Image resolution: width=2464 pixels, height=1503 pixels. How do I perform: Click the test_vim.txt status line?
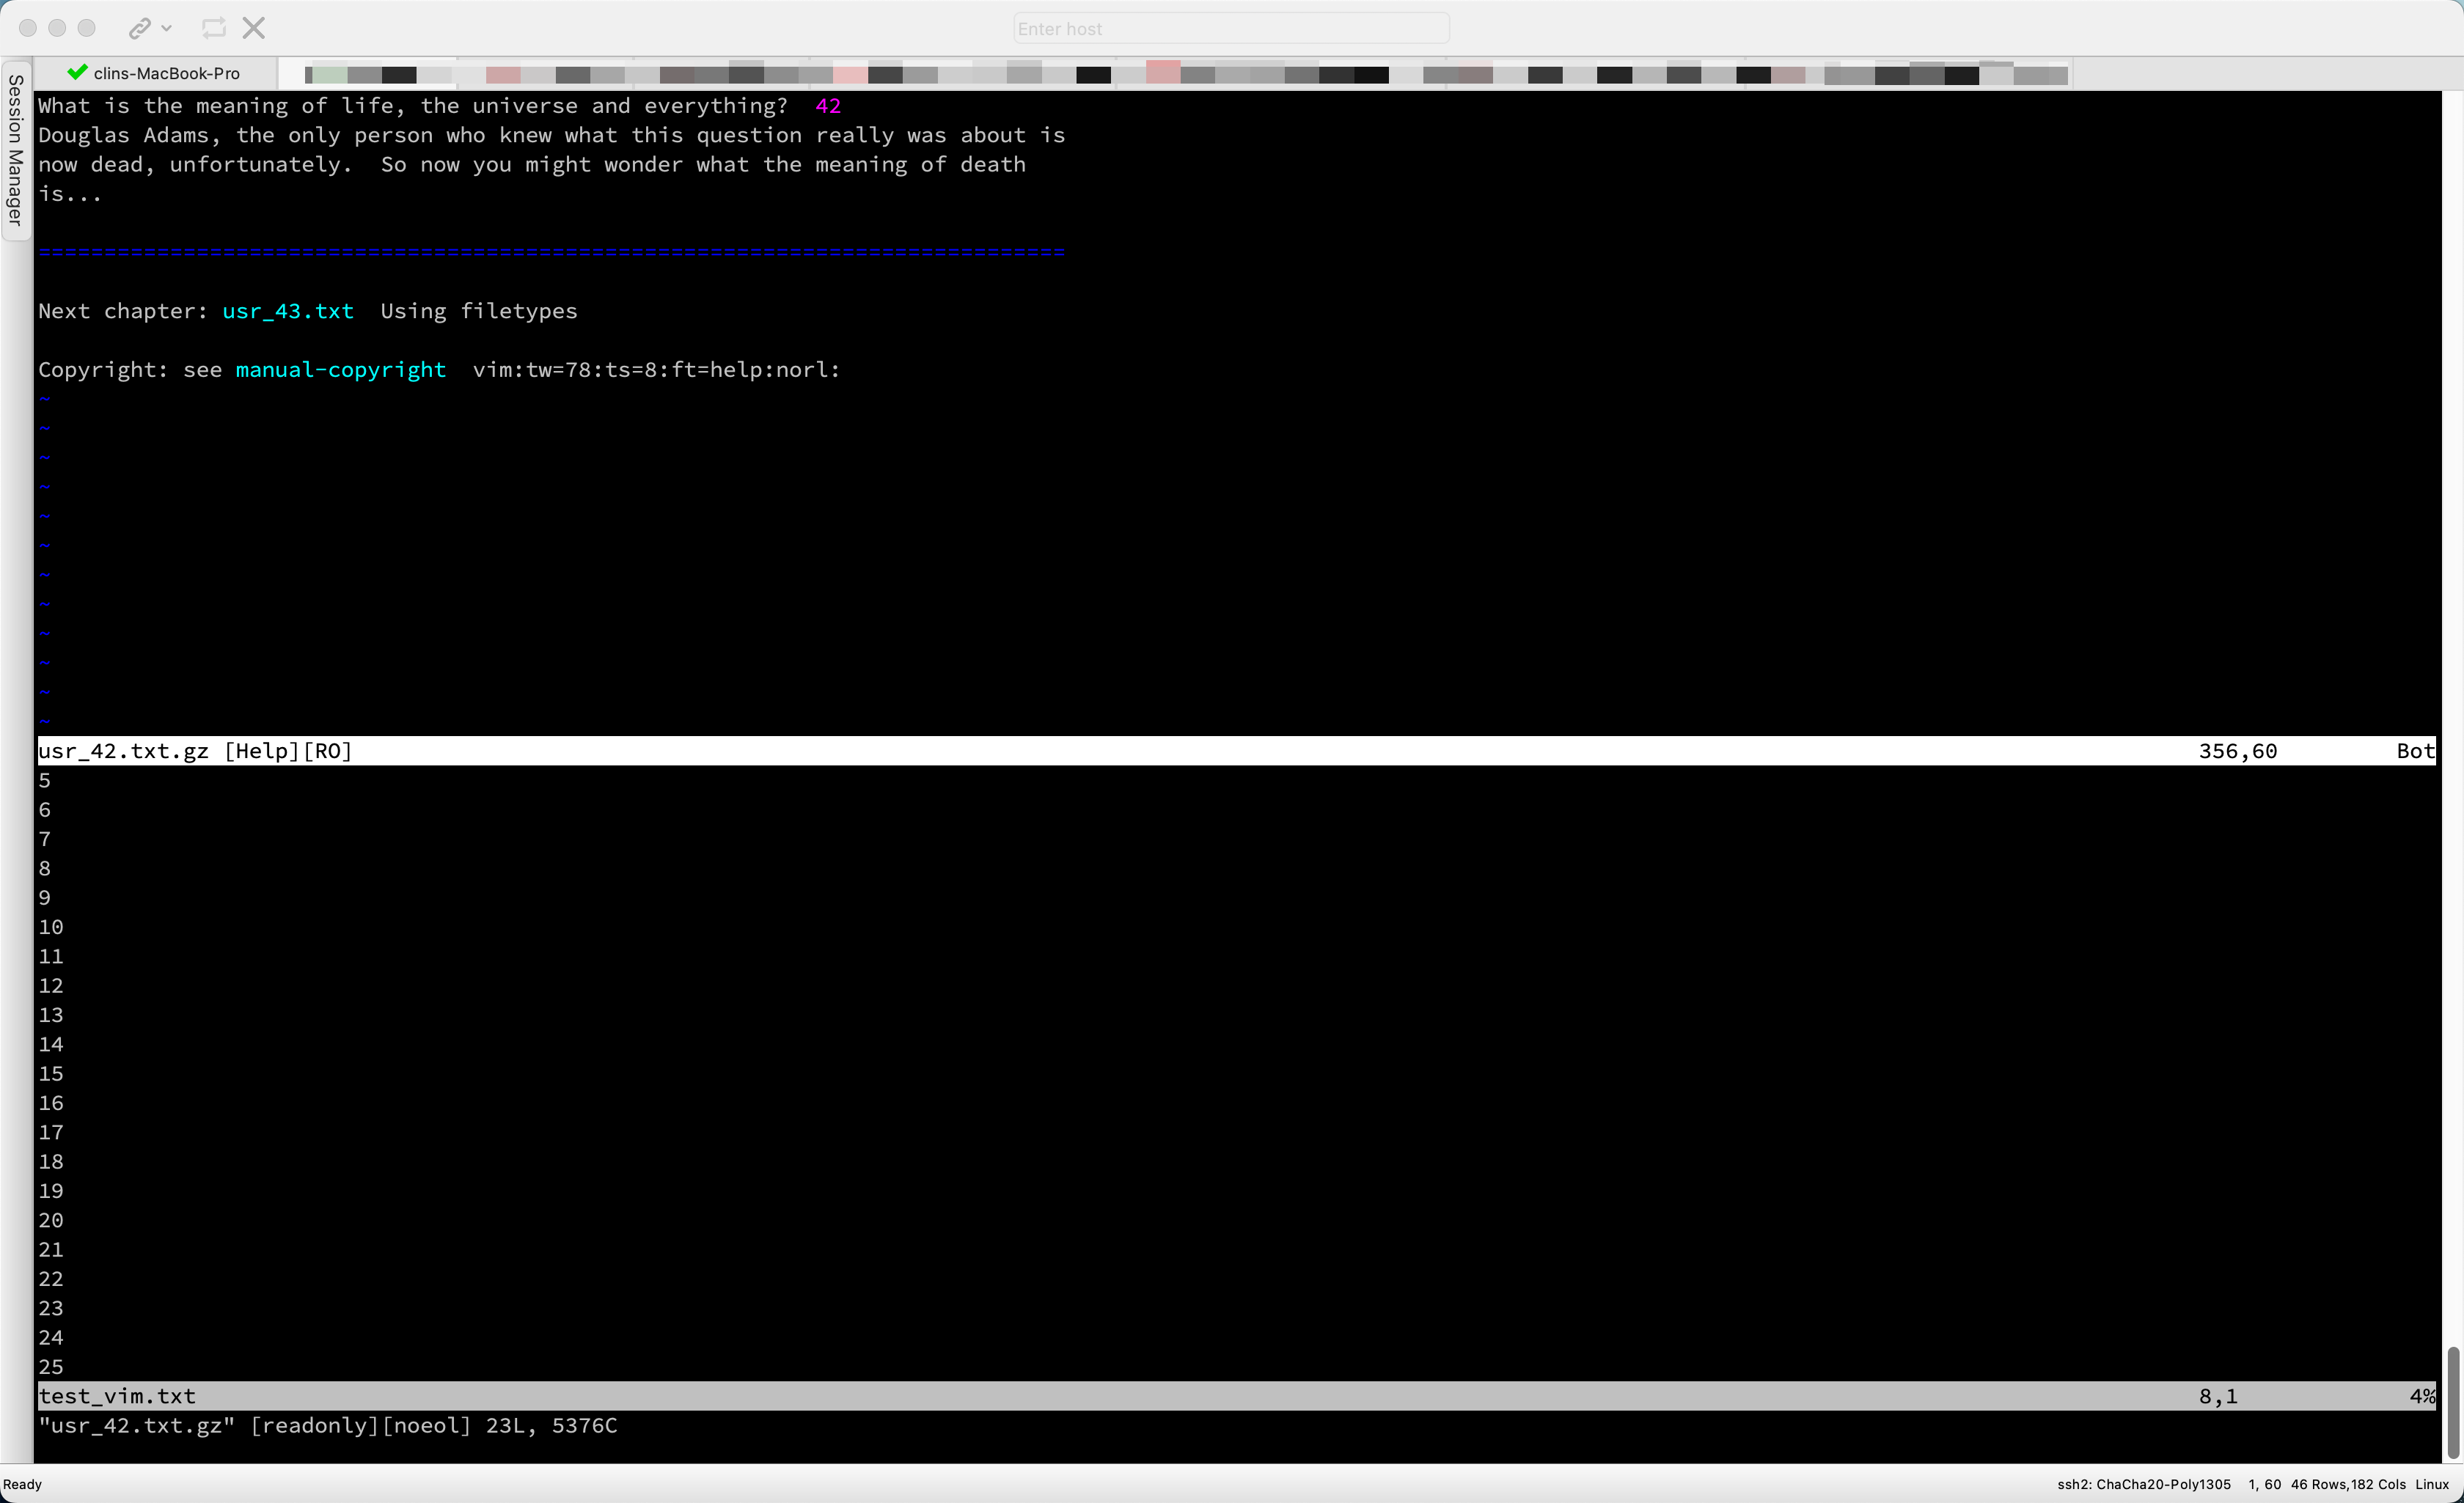pos(1236,1396)
